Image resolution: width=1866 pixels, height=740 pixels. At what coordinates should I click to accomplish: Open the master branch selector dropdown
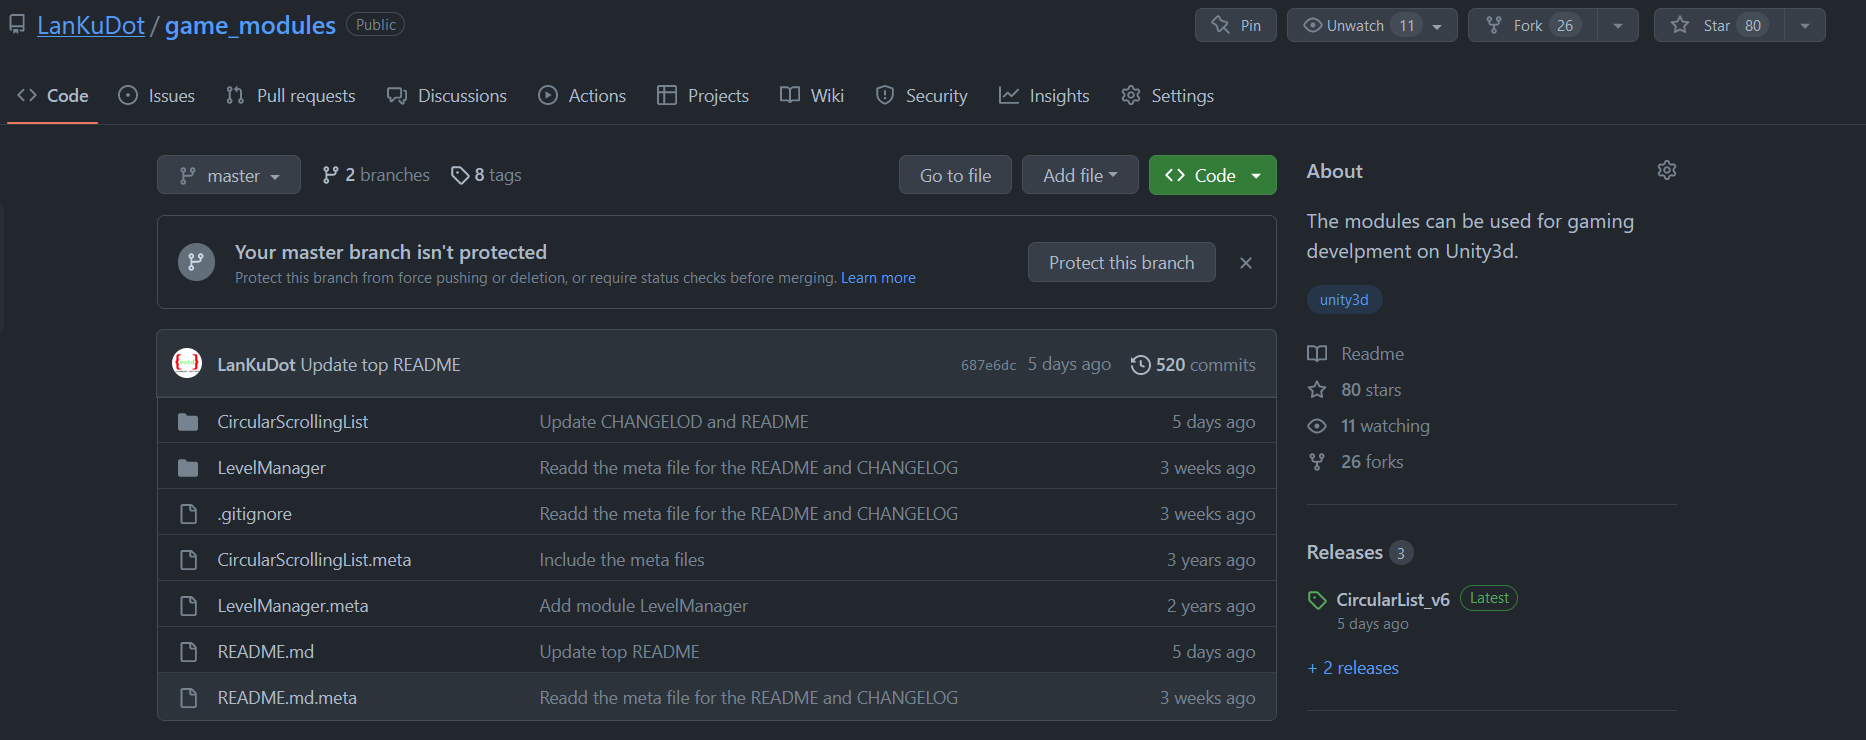(229, 175)
